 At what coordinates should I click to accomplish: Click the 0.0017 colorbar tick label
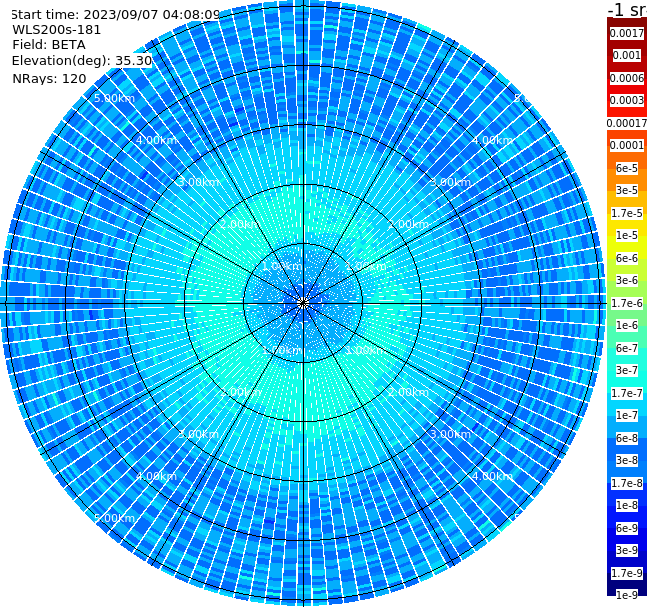click(x=627, y=33)
